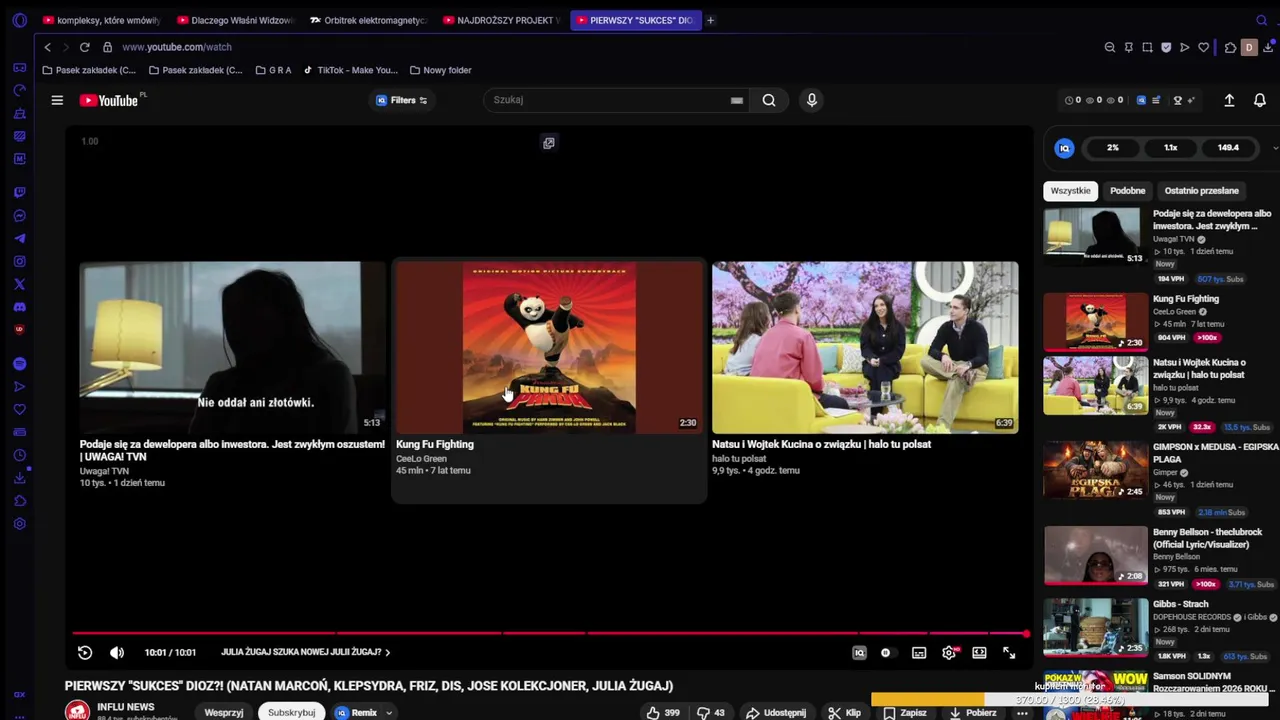Click the IQ icon in the player controls
This screenshot has height=720, width=1280.
[859, 653]
